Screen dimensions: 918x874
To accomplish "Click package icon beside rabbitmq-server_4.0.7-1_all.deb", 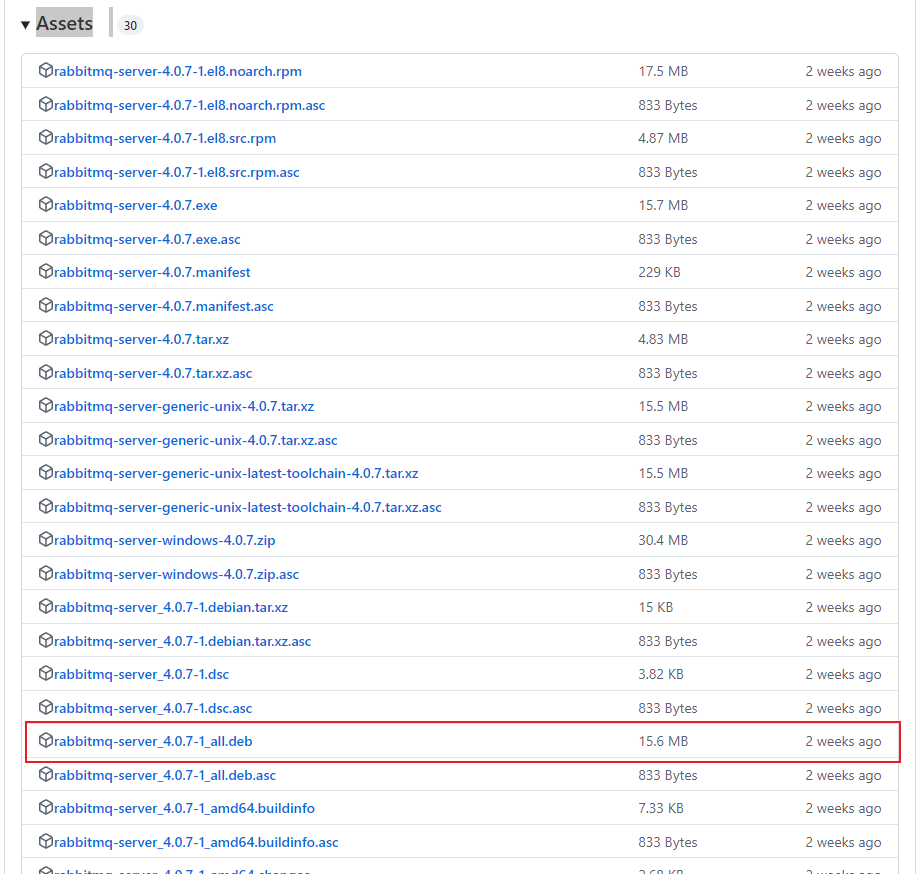I will coord(46,741).
